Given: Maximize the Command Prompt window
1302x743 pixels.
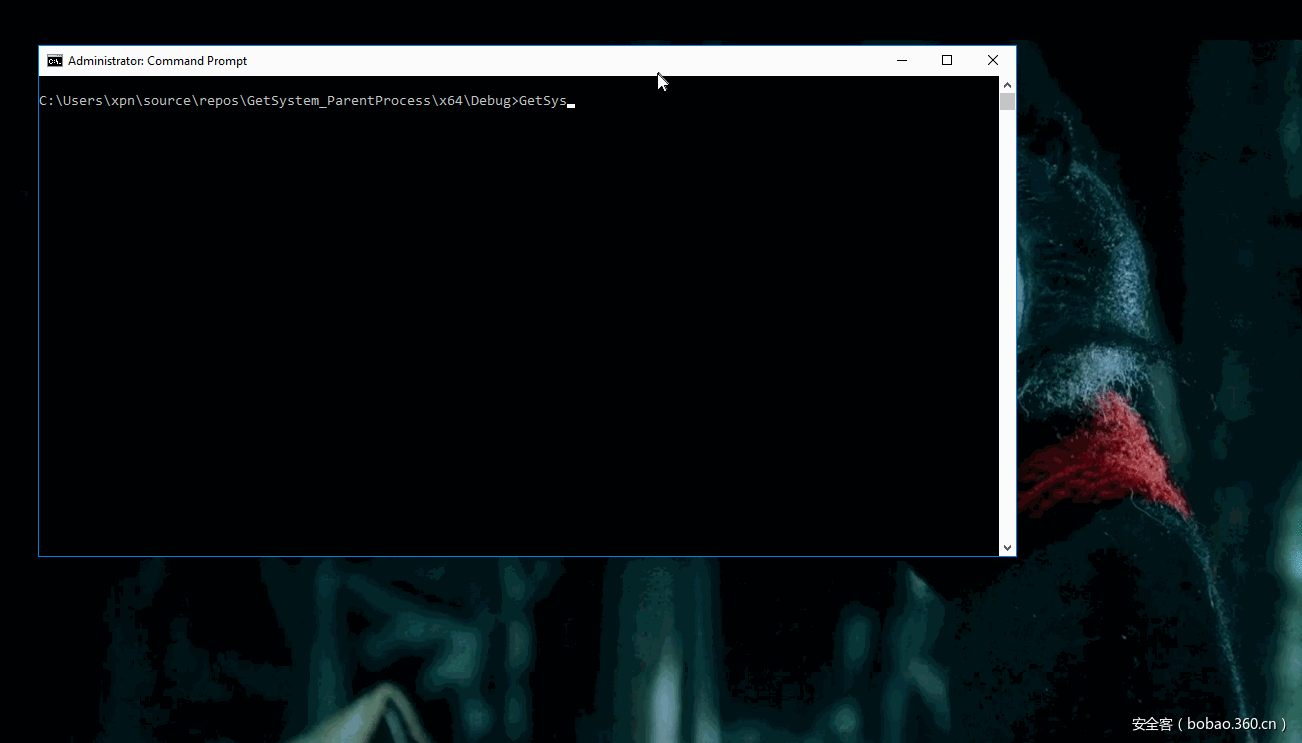Looking at the screenshot, I should click(x=947, y=60).
